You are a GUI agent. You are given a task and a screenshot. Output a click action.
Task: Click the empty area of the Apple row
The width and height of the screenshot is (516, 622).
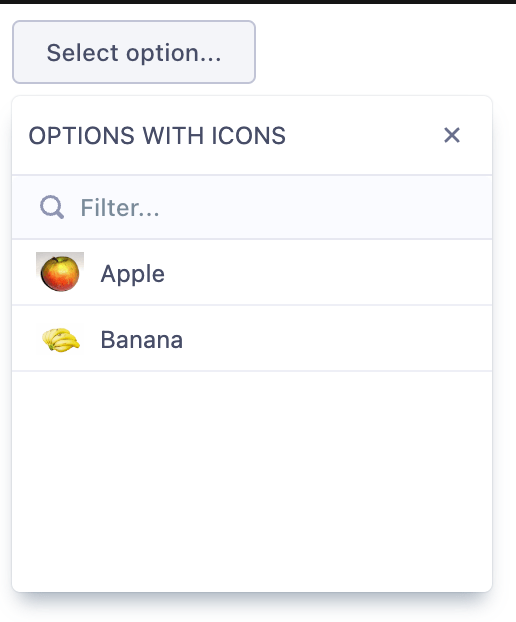pos(329,272)
